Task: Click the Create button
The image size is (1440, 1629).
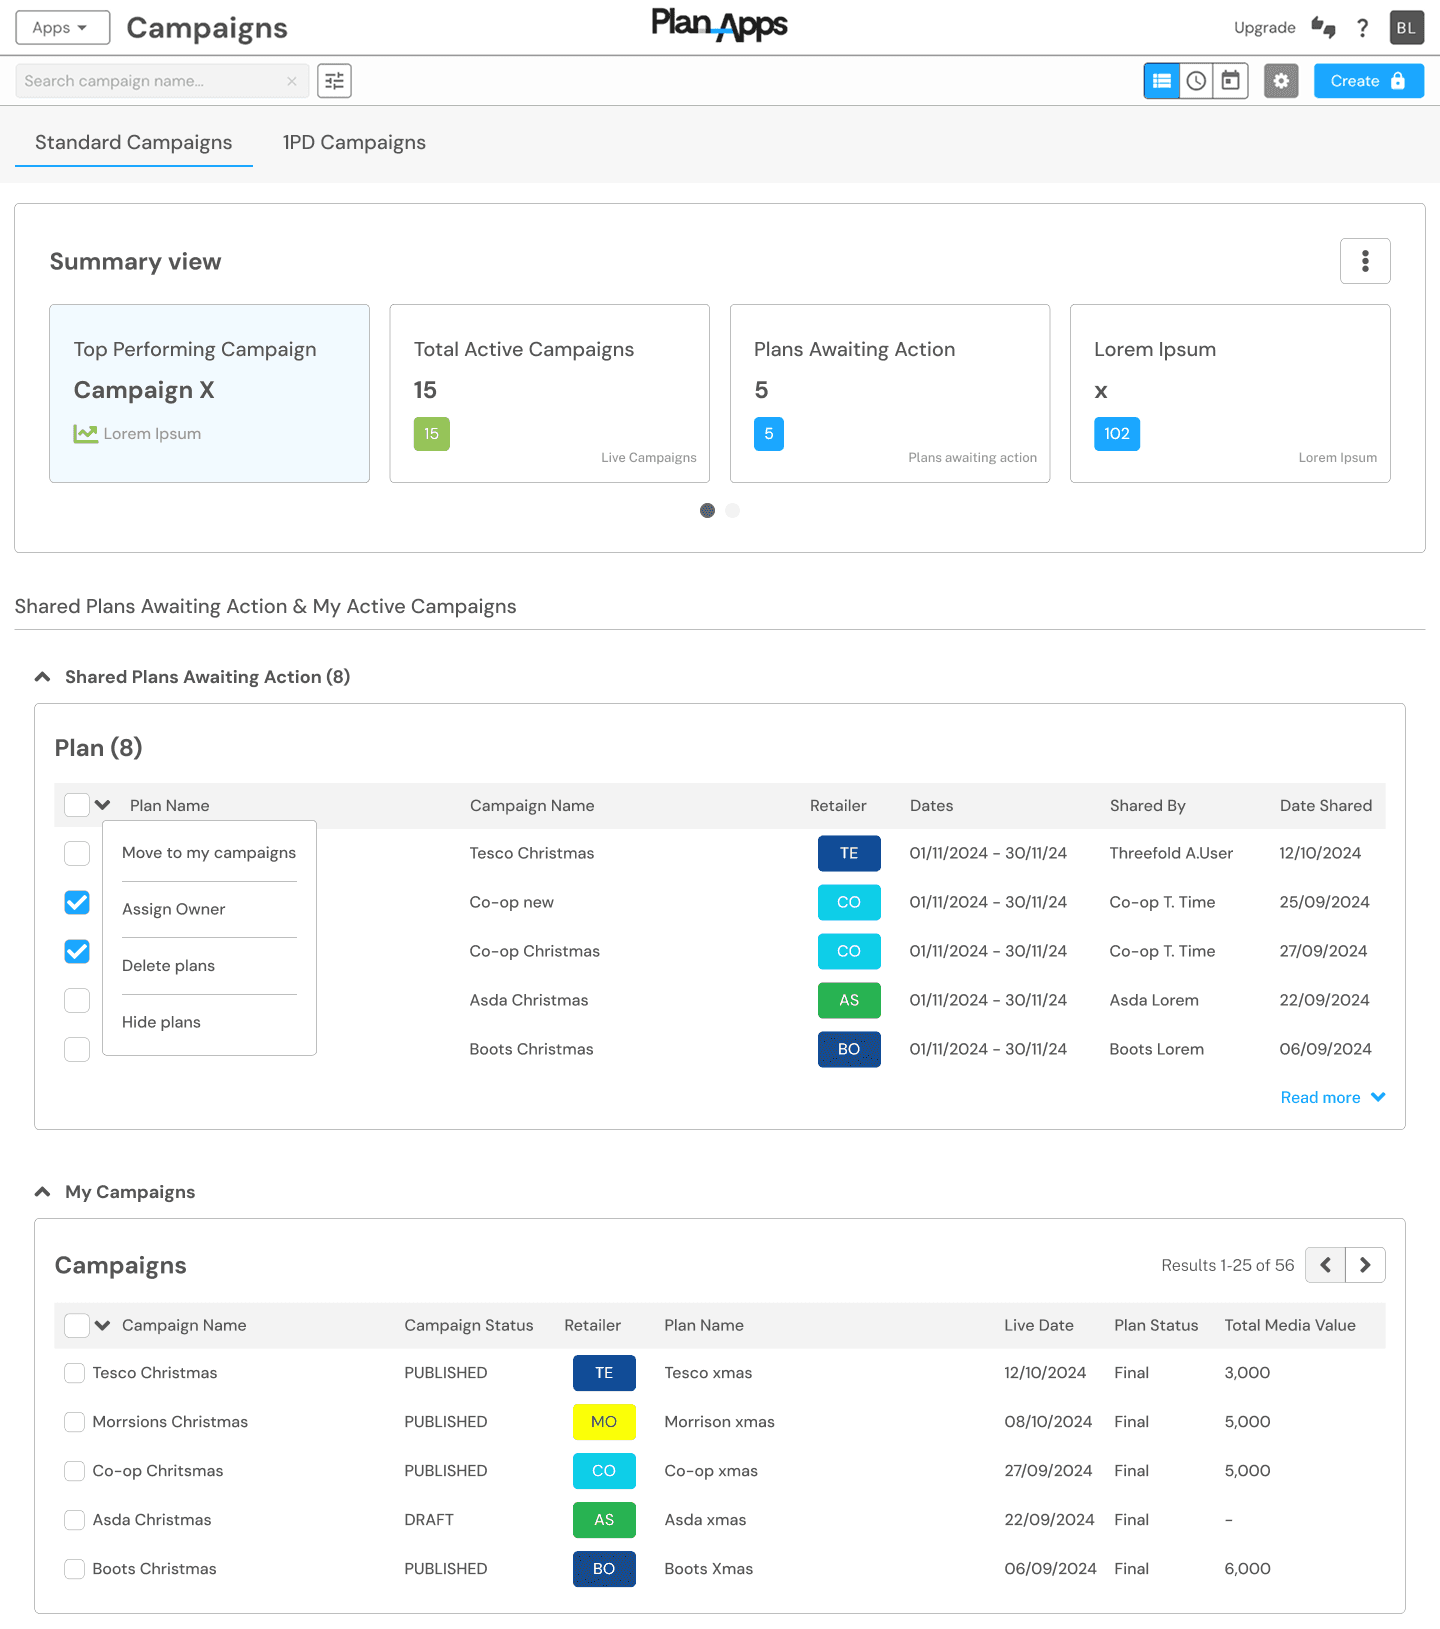Action: pos(1369,81)
